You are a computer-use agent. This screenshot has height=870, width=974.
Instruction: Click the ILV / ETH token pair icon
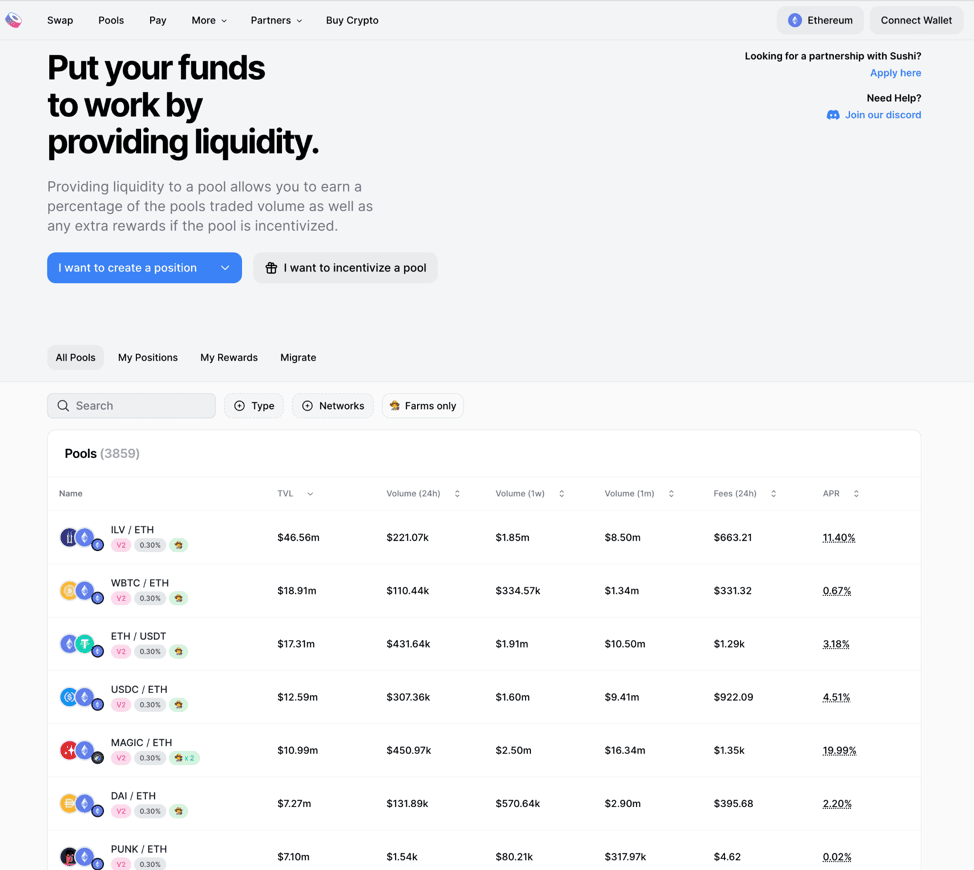point(80,538)
